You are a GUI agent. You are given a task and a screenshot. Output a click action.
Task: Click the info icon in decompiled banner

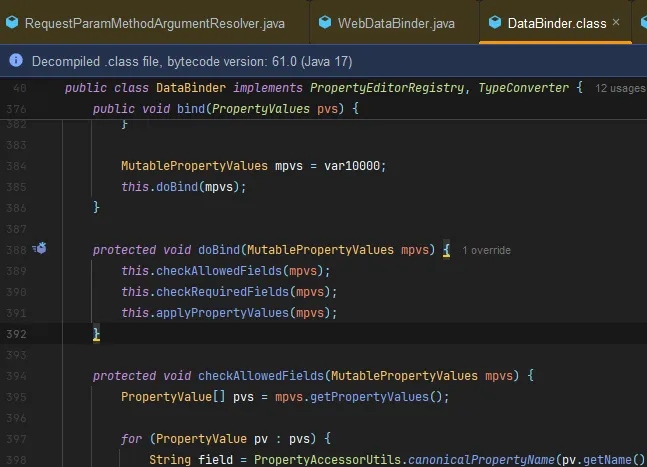pyautogui.click(x=16, y=61)
